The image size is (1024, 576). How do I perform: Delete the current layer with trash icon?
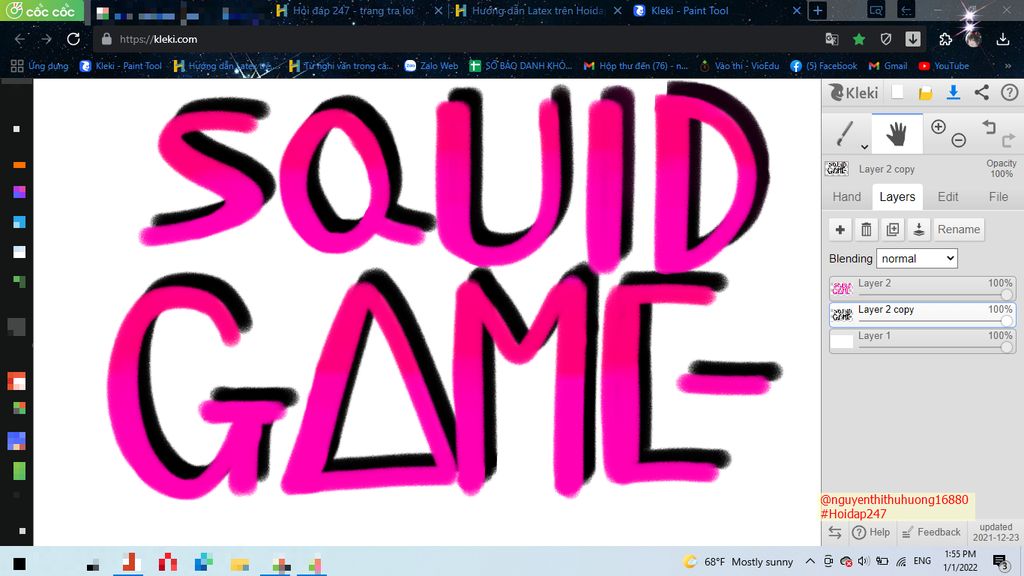point(866,229)
